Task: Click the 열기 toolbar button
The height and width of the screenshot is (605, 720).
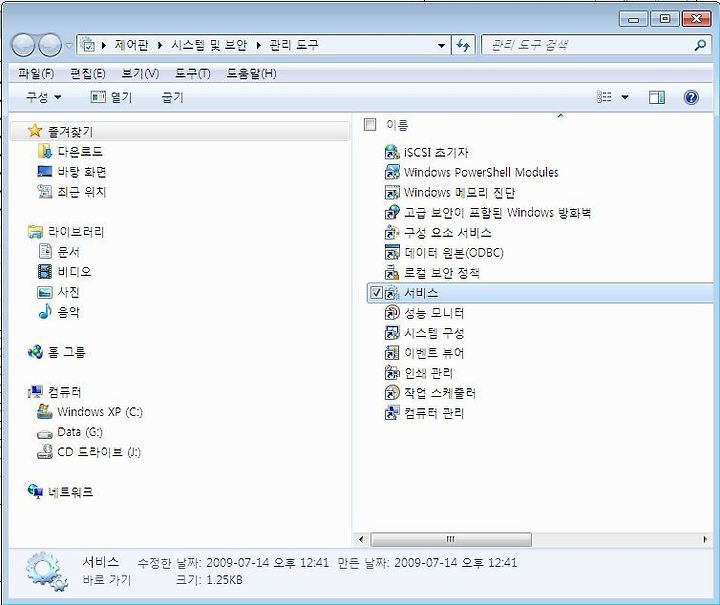Action: (x=111, y=97)
